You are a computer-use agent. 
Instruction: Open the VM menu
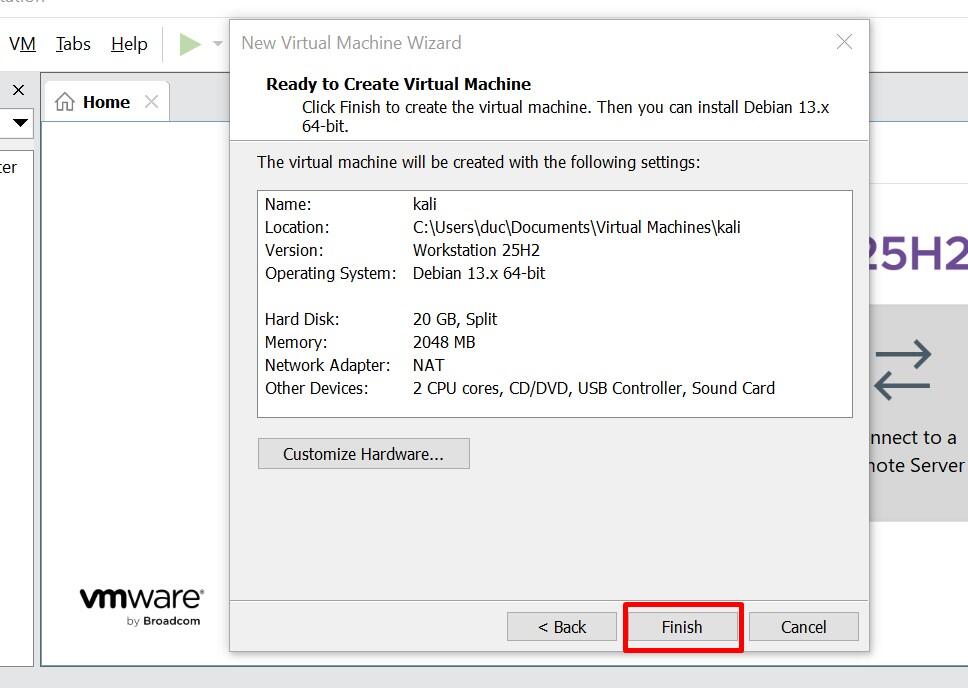point(22,44)
